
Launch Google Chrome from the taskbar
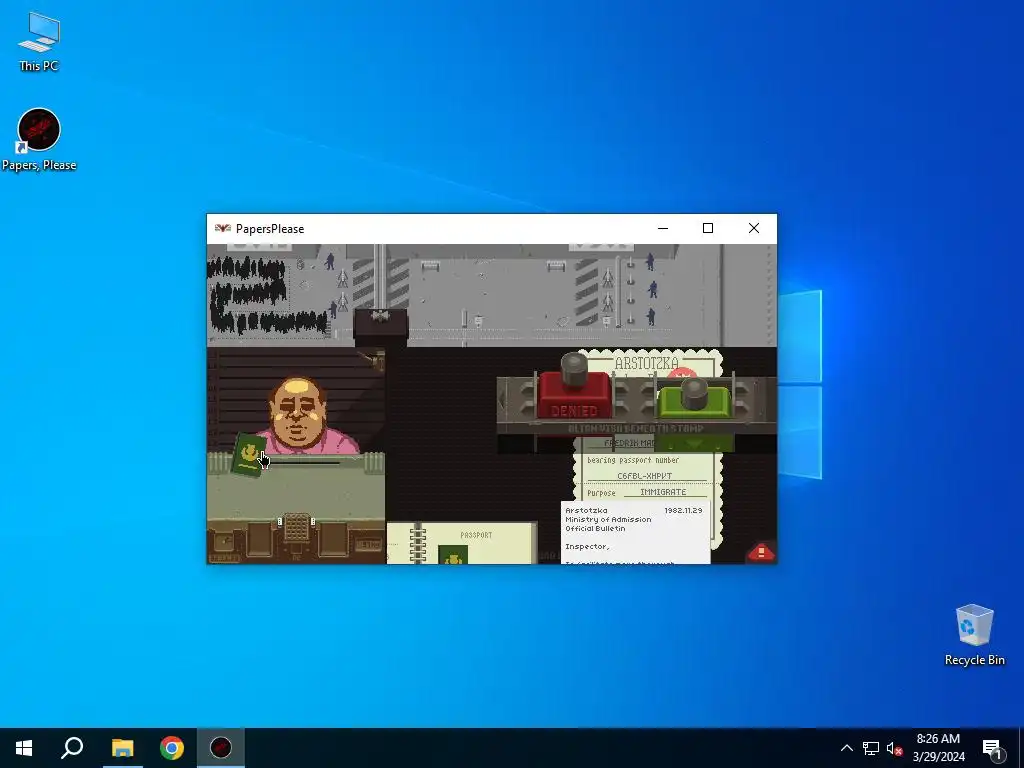(x=172, y=748)
